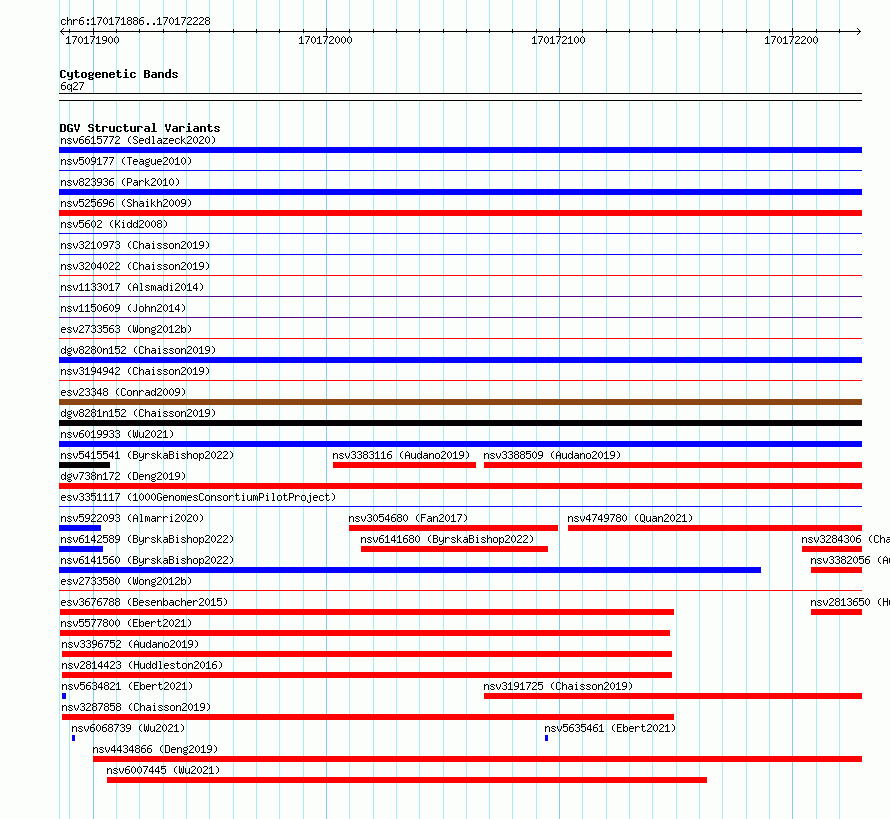Click red bar under nsv3054680
Image resolution: width=890 pixels, height=819 pixels.
[454, 528]
